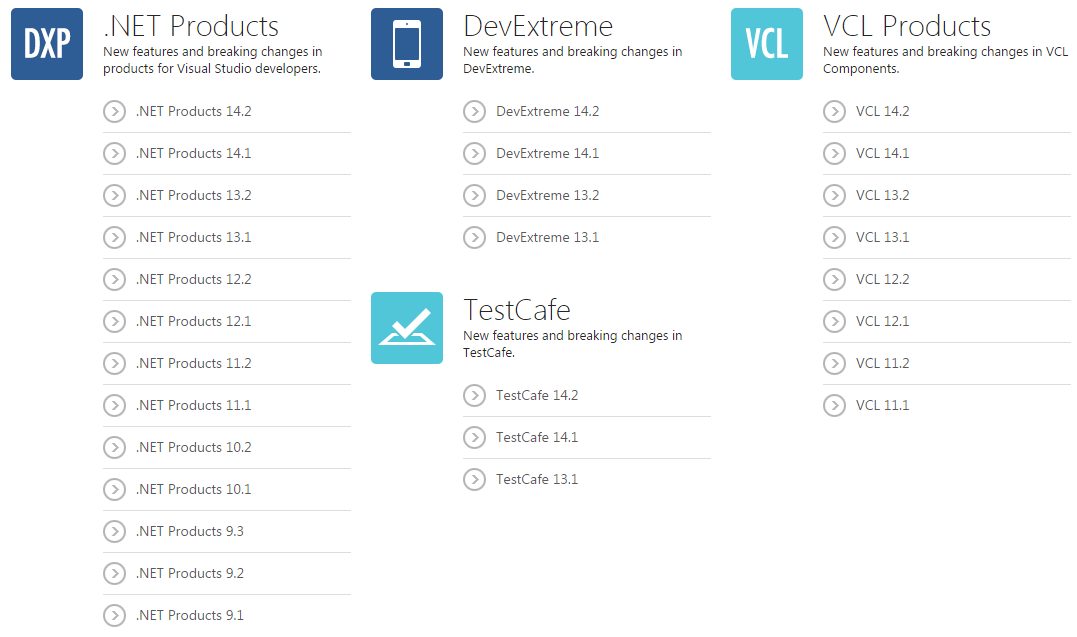
Task: Click arrow icon beside .NET Products 10.2
Action: [114, 447]
